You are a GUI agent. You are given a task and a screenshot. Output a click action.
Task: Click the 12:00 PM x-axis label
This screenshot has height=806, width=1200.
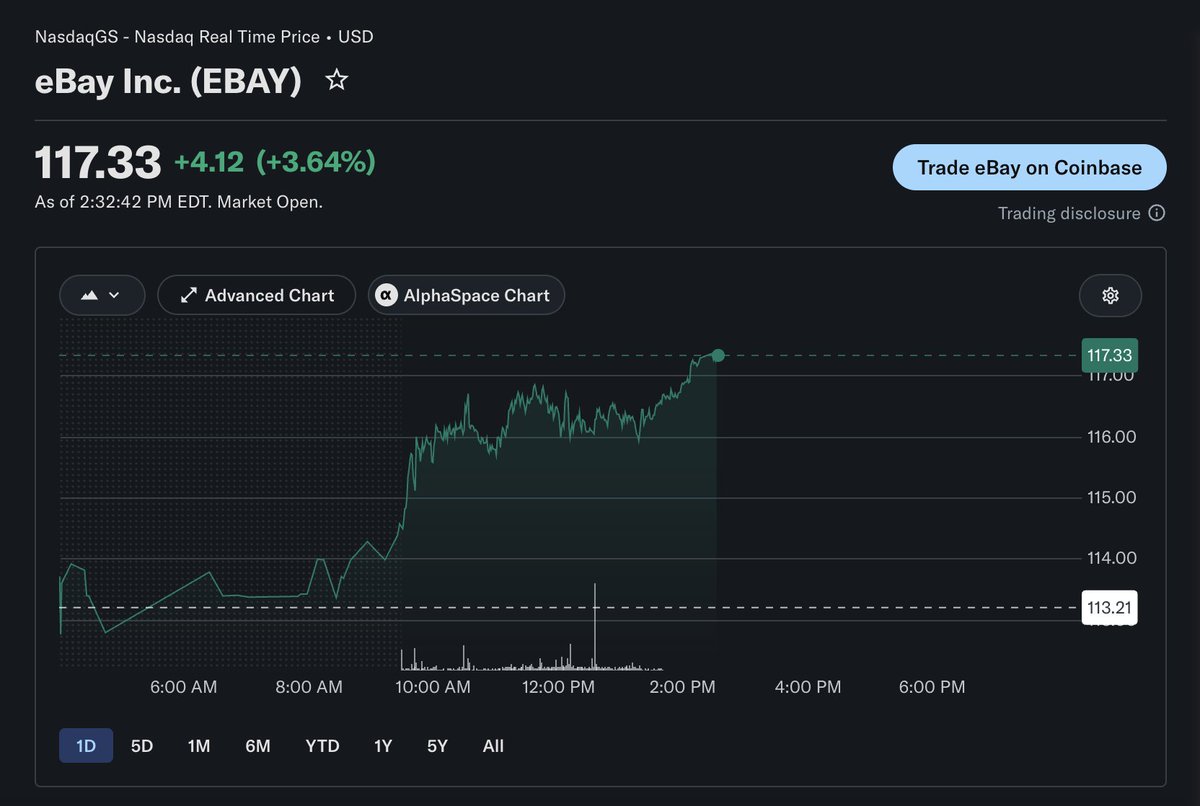tap(558, 687)
